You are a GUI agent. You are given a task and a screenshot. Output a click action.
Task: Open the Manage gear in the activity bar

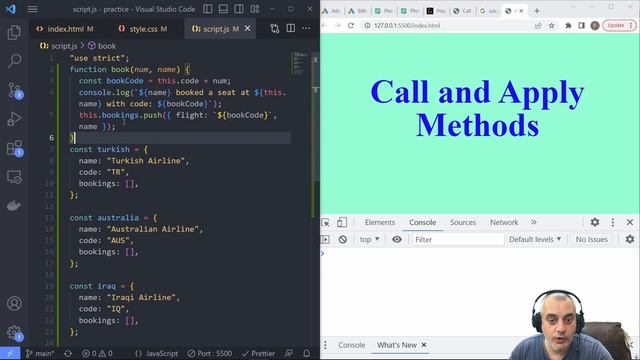15,333
